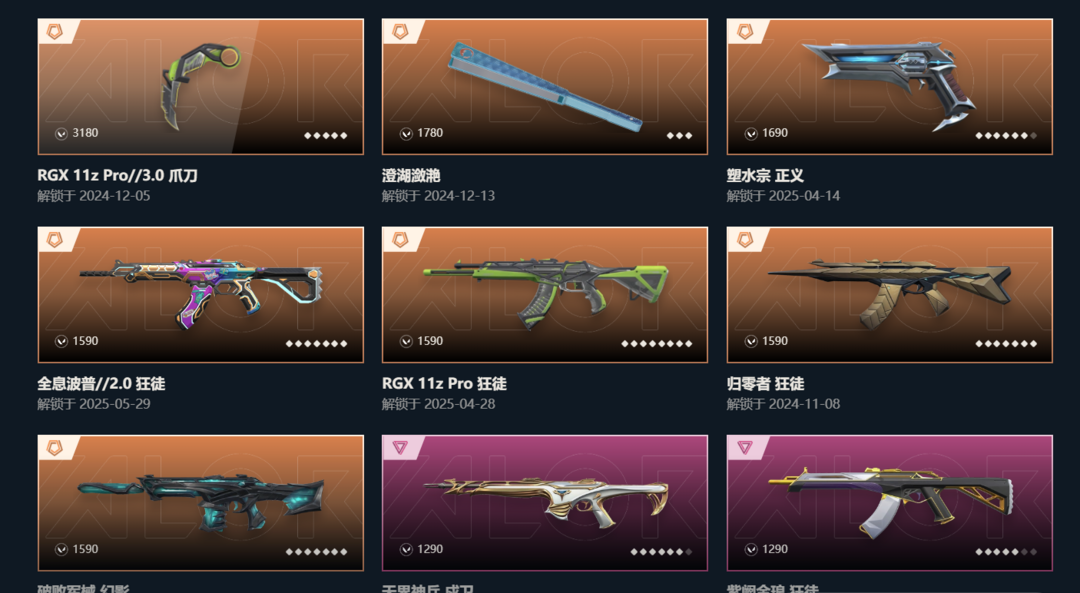Open the green RGX 11z Pro 狂徒 rifle image

(545, 295)
